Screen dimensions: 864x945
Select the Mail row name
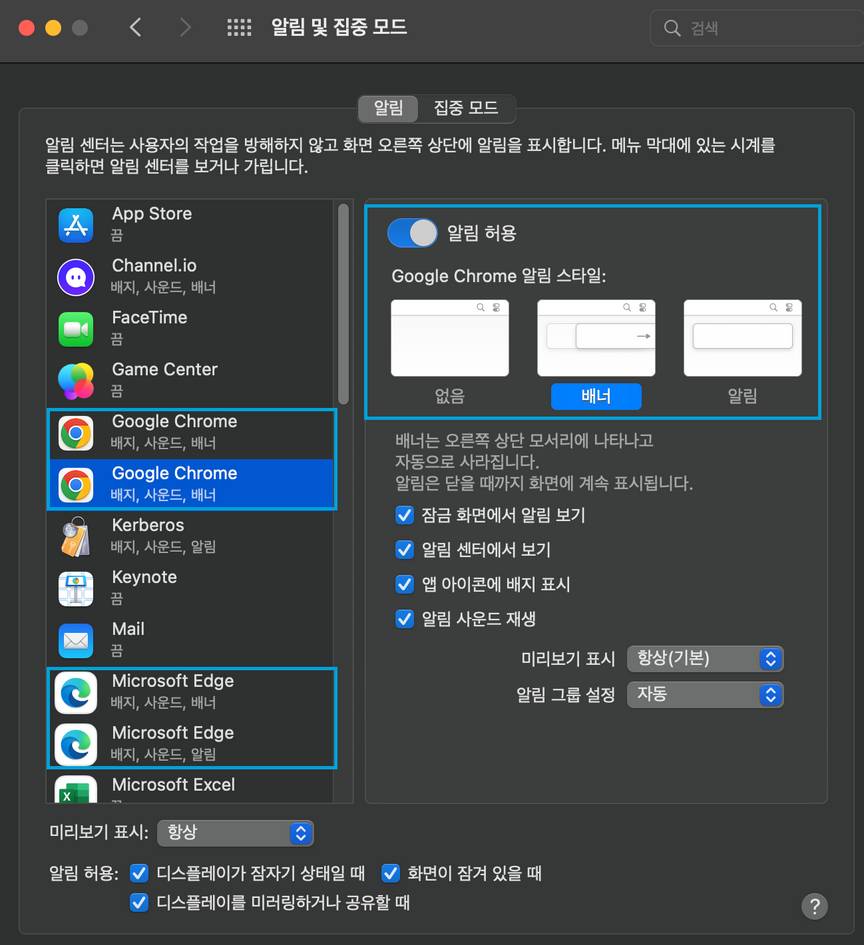(x=128, y=629)
